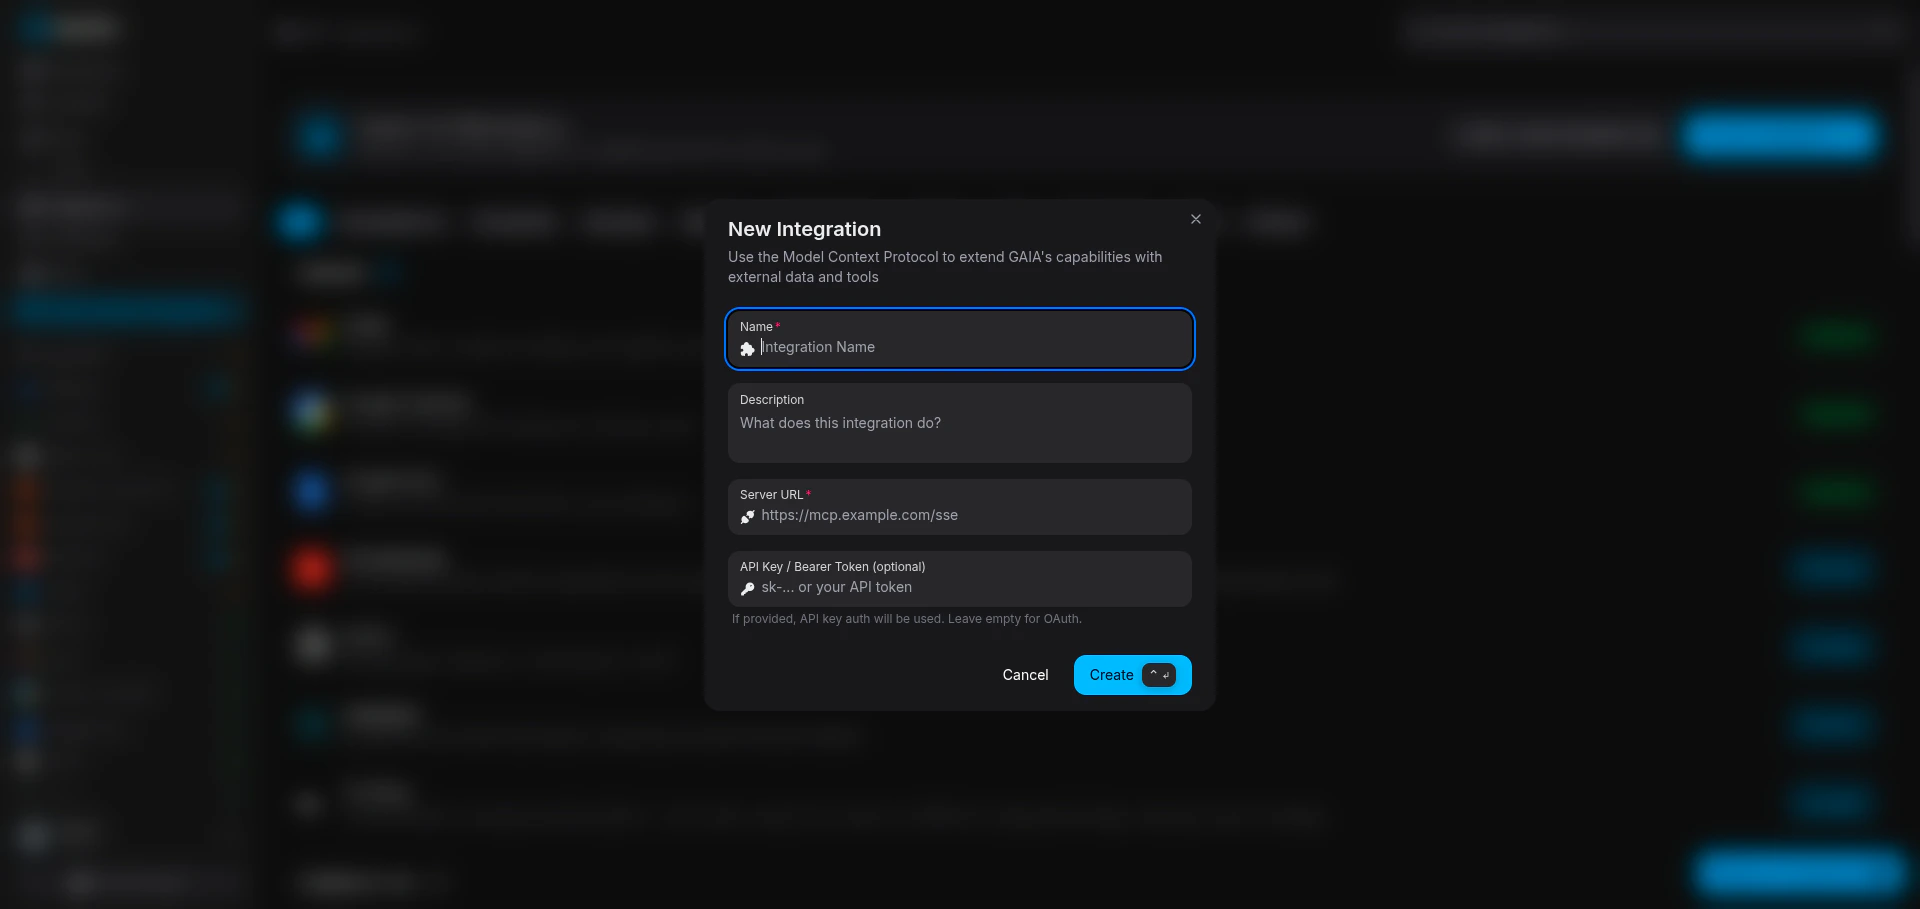Click the API Key / Bearer Token input
The height and width of the screenshot is (909, 1920).
958,587
